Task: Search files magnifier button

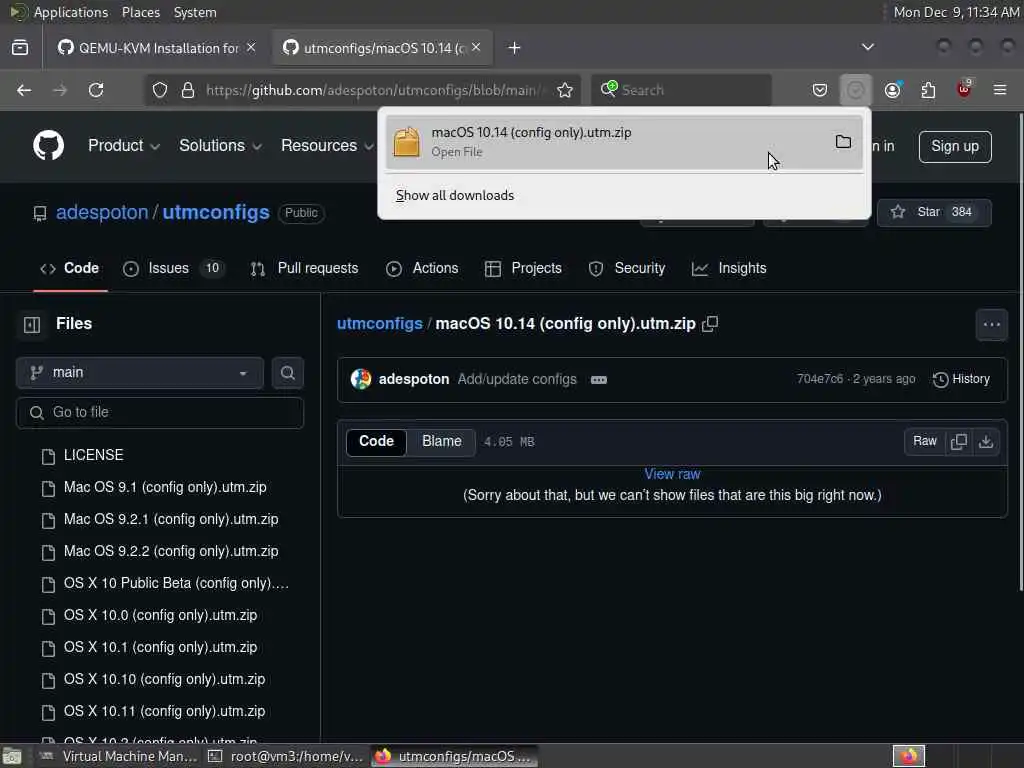Action: click(x=287, y=373)
